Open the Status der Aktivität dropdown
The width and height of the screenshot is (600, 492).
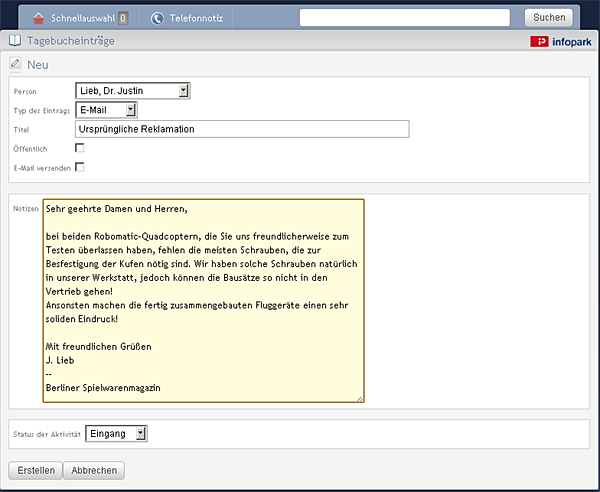coord(116,433)
